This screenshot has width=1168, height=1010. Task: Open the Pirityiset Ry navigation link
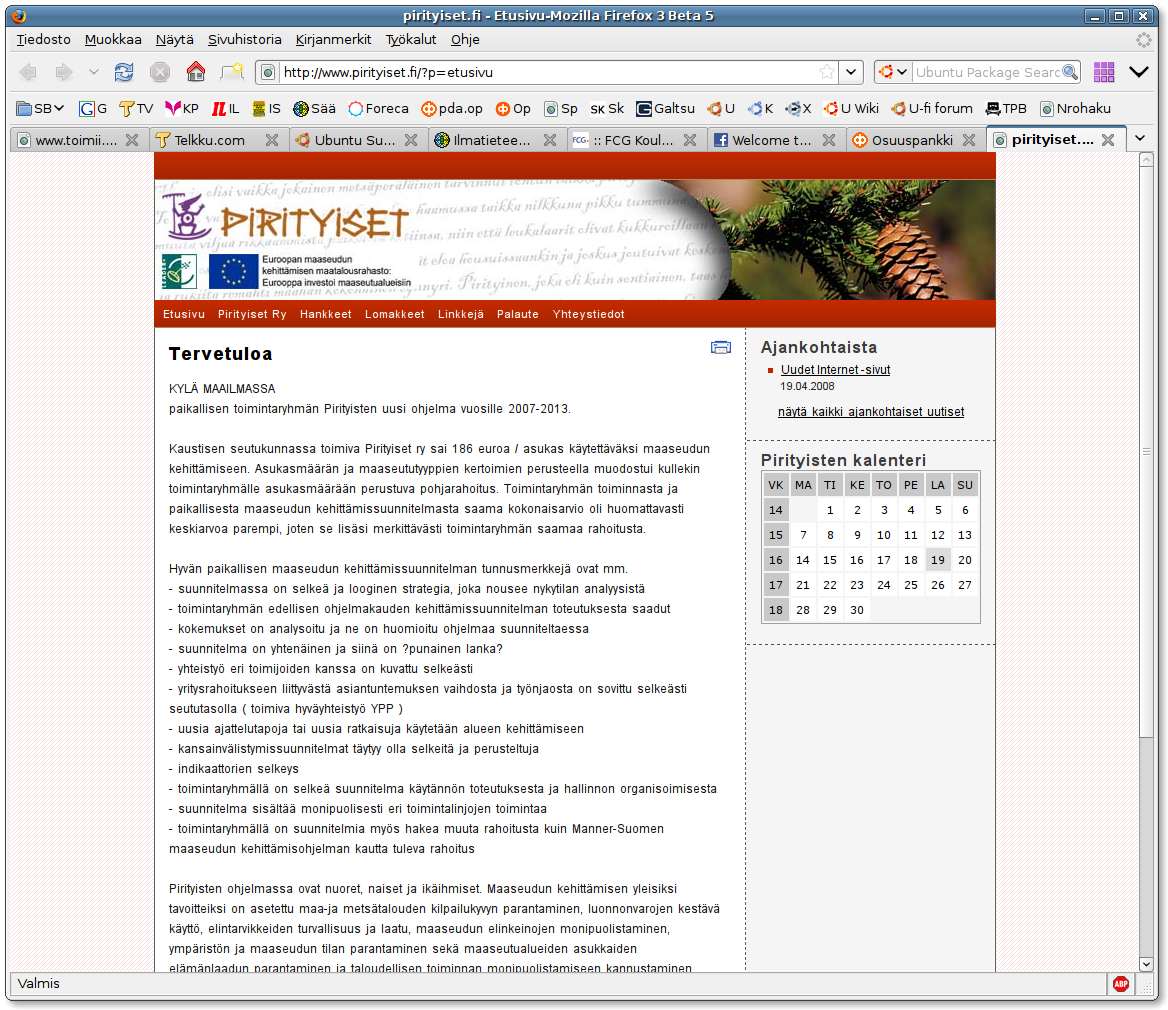[252, 314]
